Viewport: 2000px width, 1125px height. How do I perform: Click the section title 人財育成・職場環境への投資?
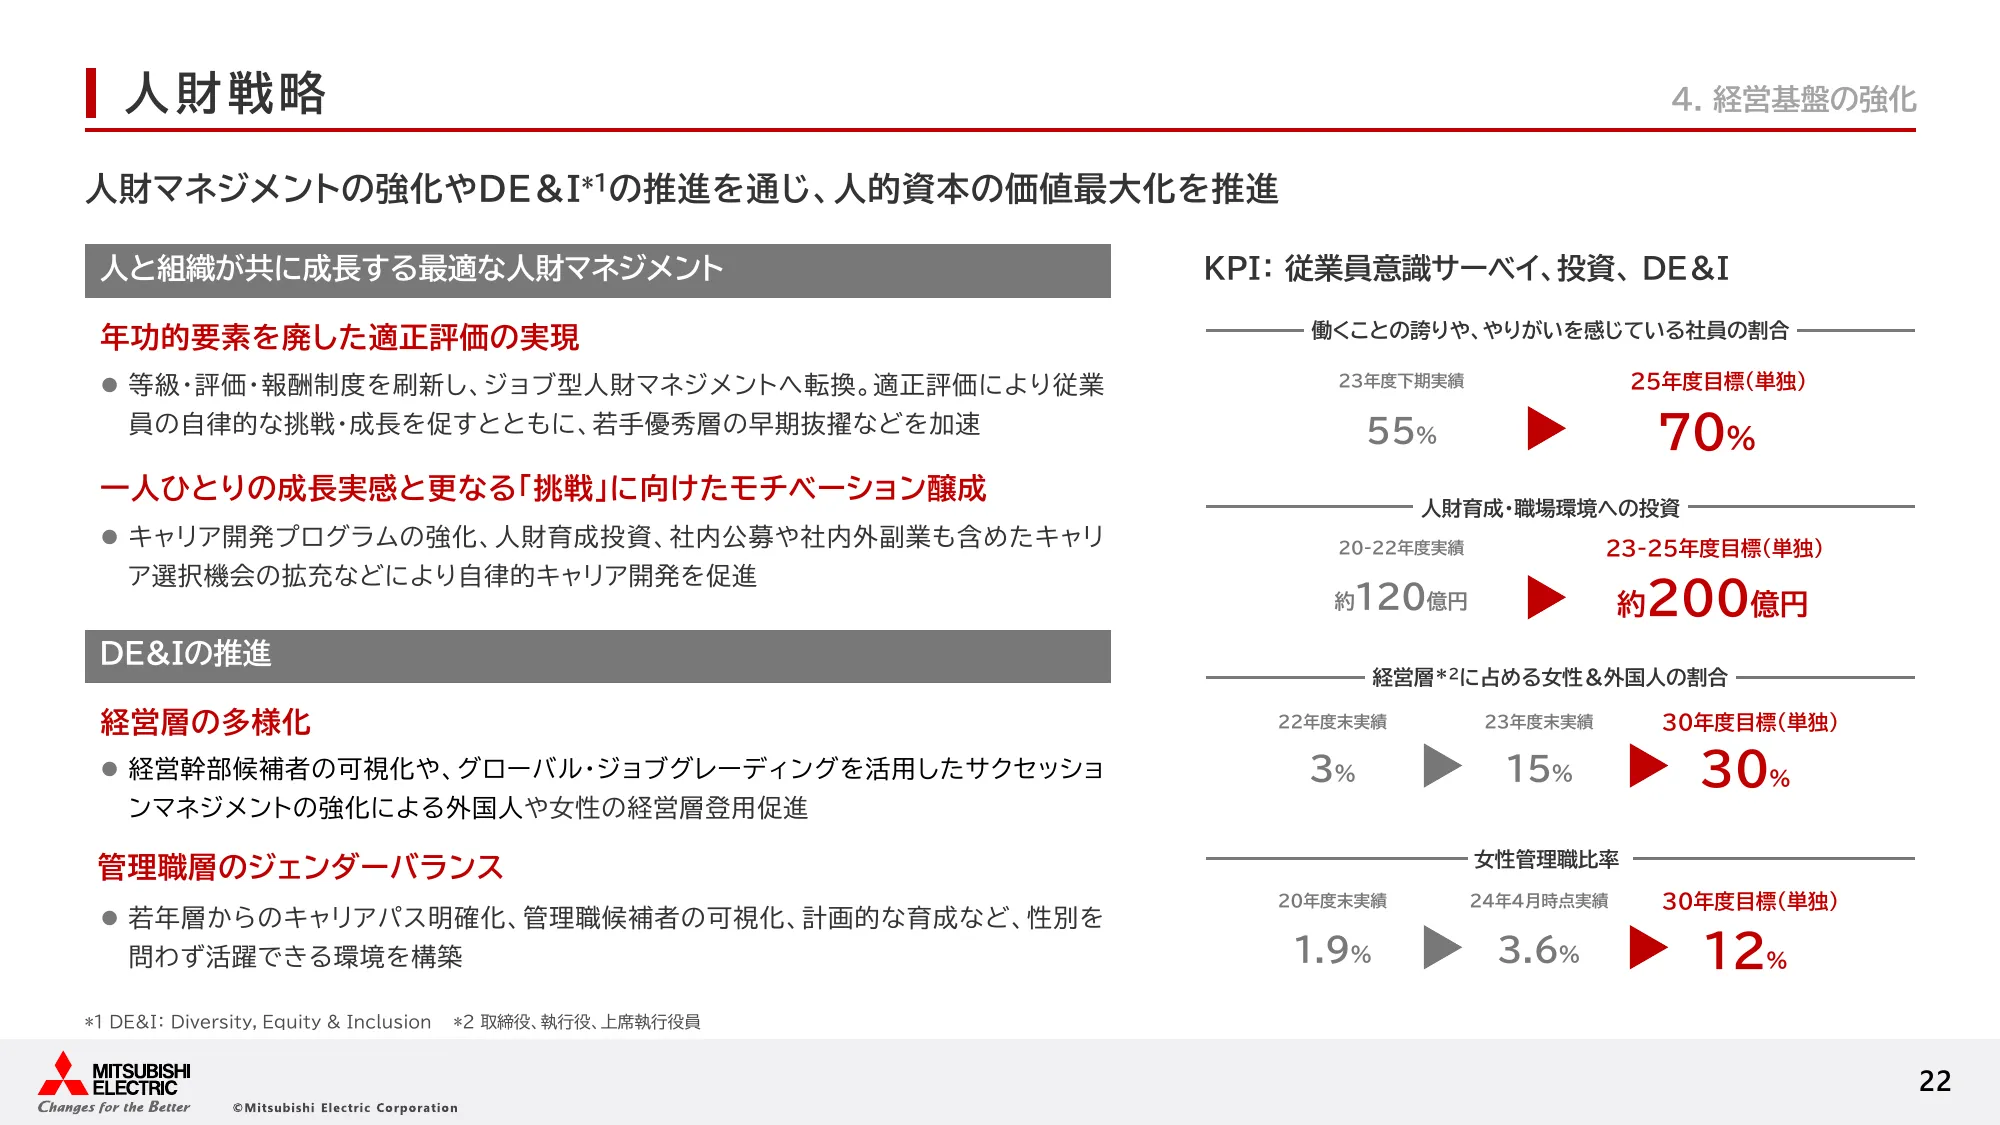pyautogui.click(x=1551, y=508)
